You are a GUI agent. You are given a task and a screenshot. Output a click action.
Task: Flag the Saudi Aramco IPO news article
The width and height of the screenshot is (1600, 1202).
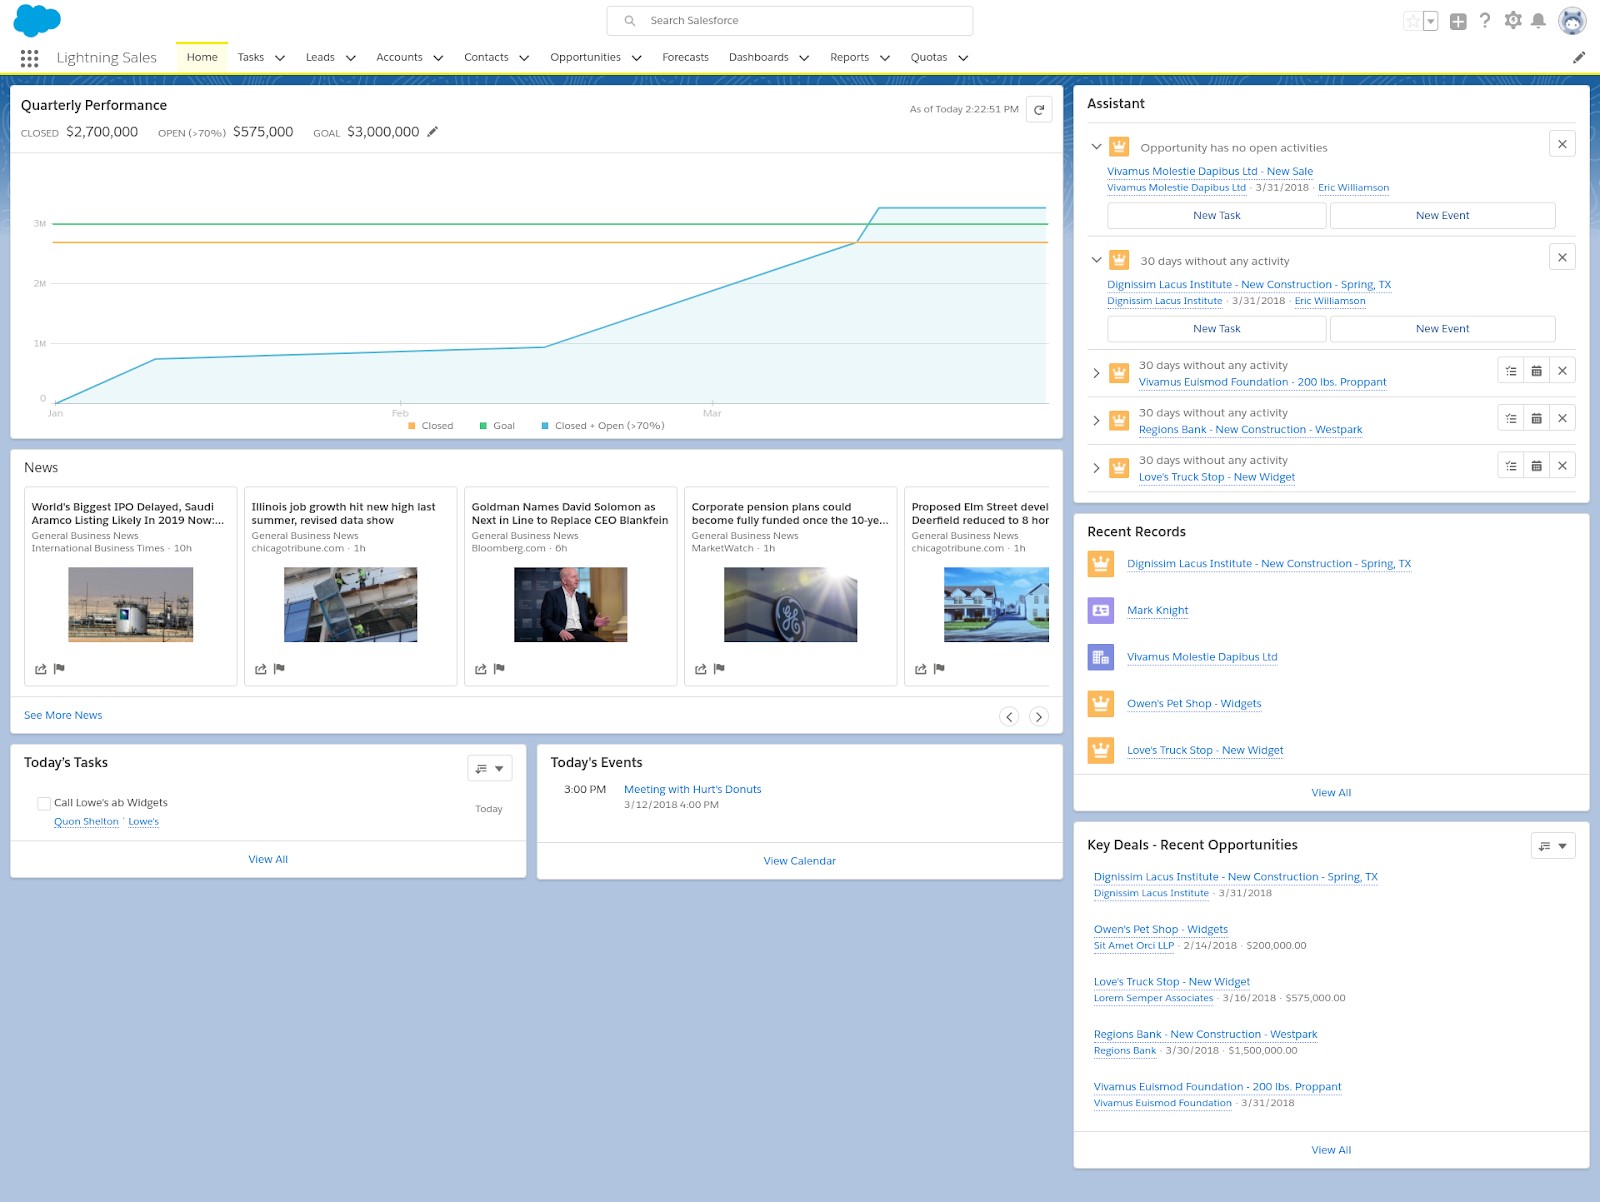pos(59,669)
